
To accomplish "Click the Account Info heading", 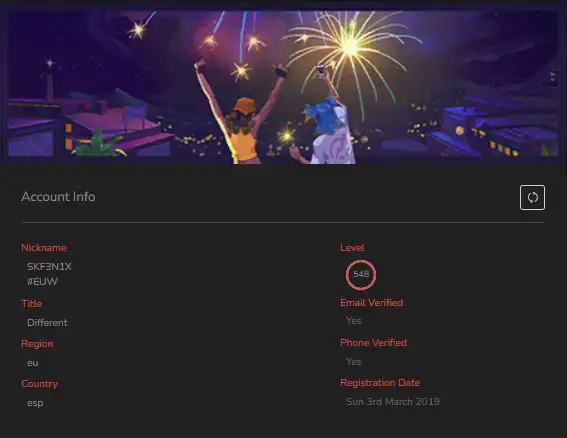I will tap(58, 197).
